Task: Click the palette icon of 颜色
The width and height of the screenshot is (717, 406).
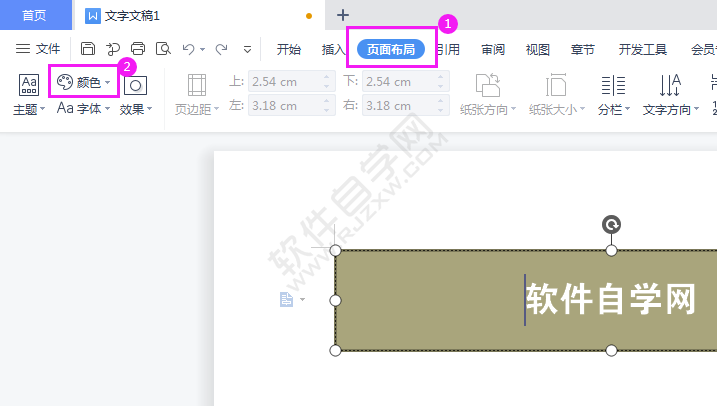Action: [x=64, y=82]
